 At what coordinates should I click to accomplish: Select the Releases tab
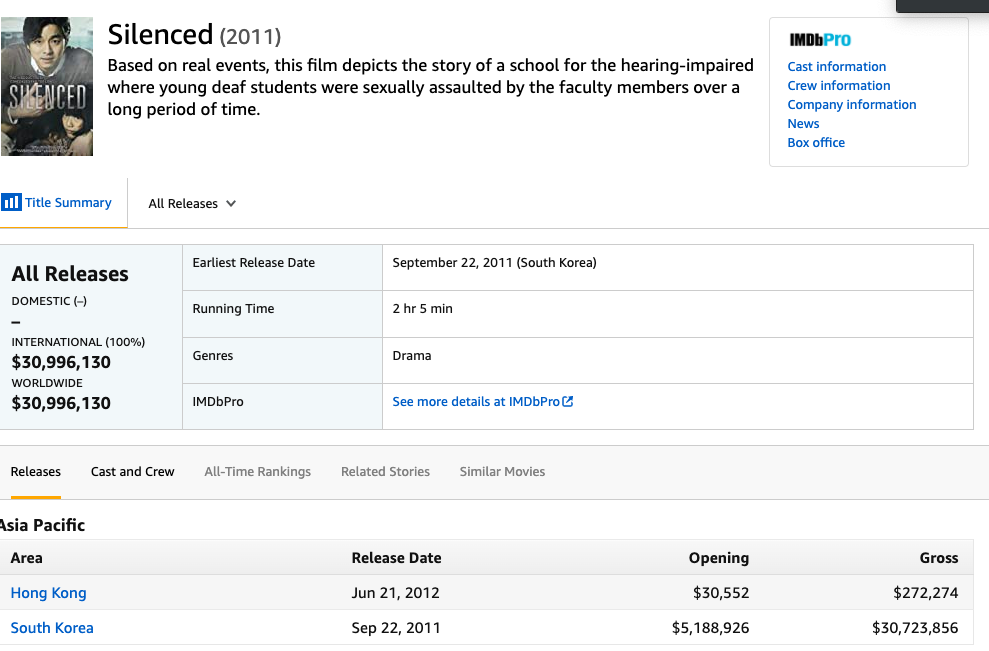pyautogui.click(x=36, y=472)
